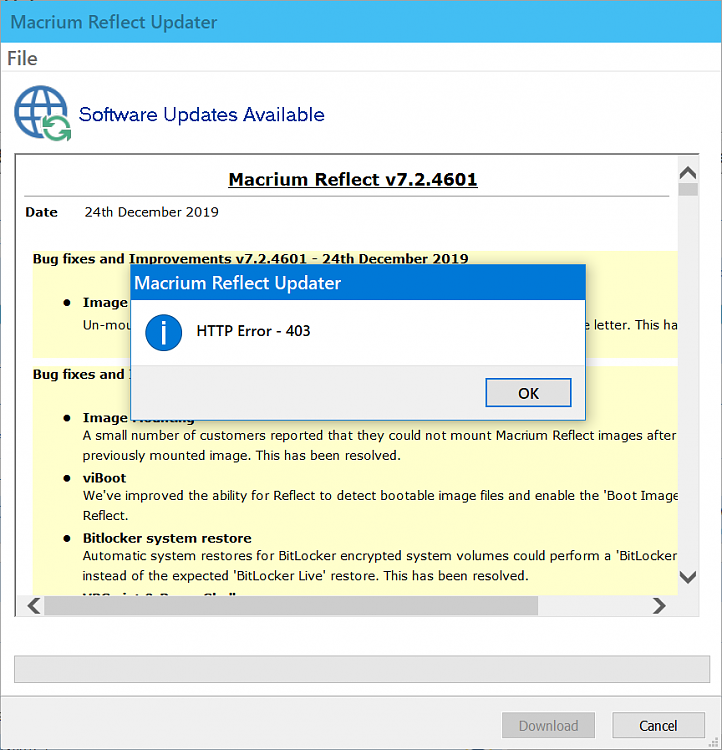Click the vertical scrollbar thumb near top

coord(688,189)
